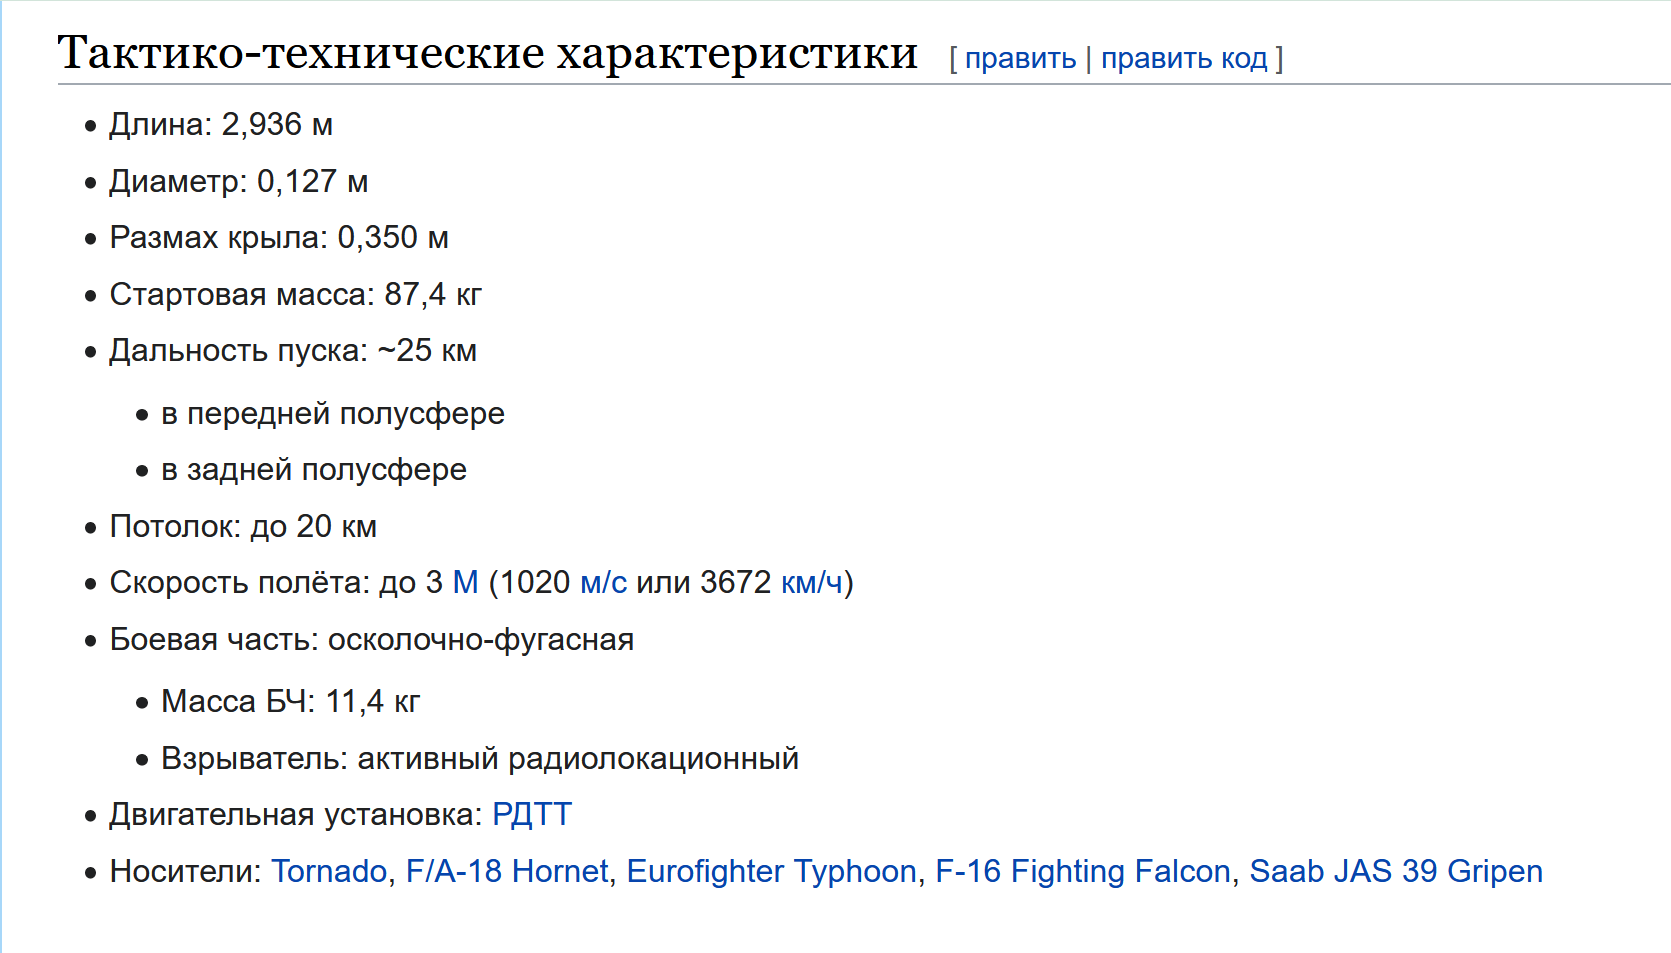Viewport: 1671px width, 953px height.
Task: Click the 'Масса БЧ: 11,4 кг' sub-item
Action: (x=290, y=702)
